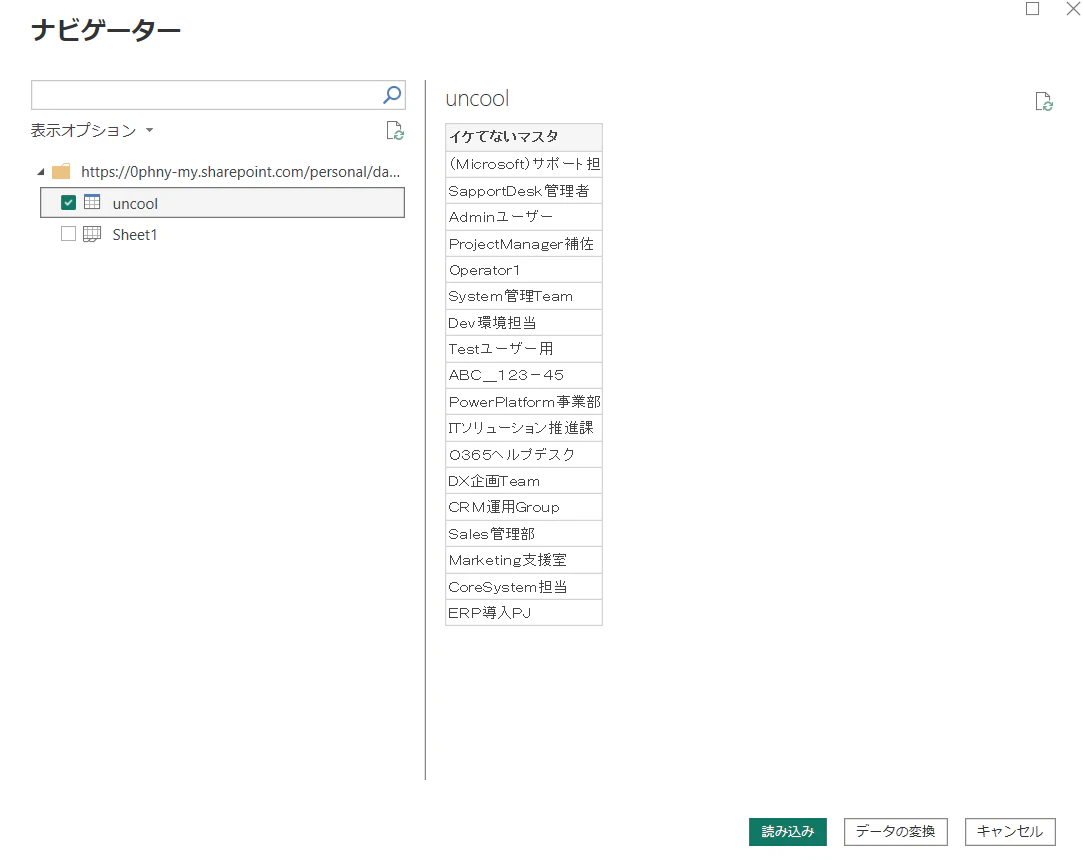Click the ERP導入PJ cell
This screenshot has width=1083, height=860.
(524, 613)
